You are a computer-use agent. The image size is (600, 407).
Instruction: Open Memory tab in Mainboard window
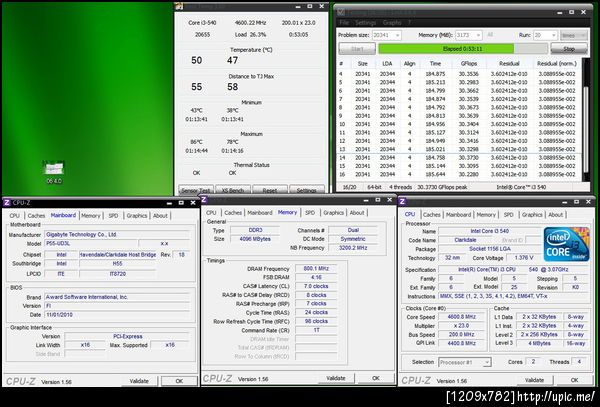coord(91,216)
